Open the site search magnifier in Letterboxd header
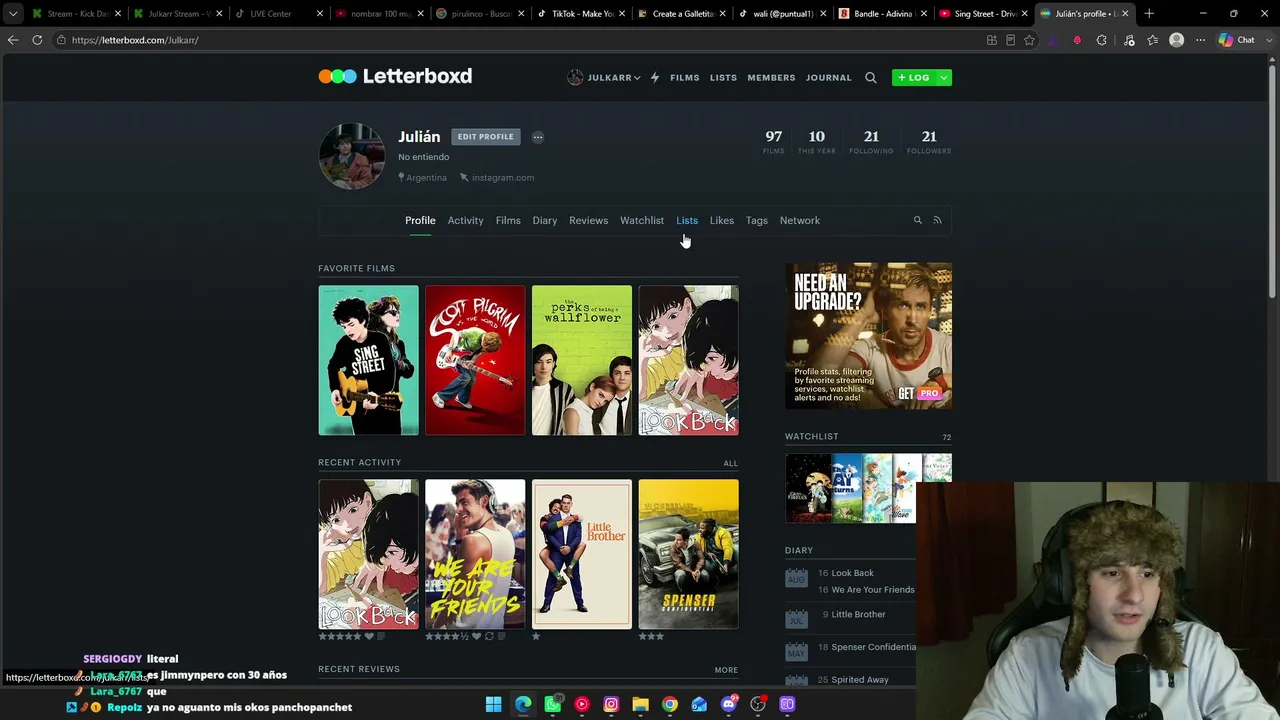 (871, 77)
